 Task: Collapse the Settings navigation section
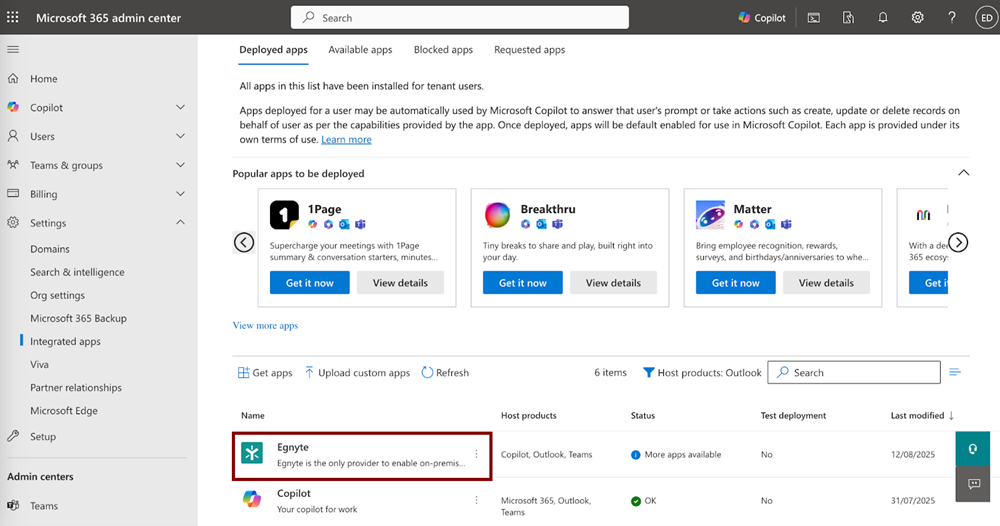[180, 223]
